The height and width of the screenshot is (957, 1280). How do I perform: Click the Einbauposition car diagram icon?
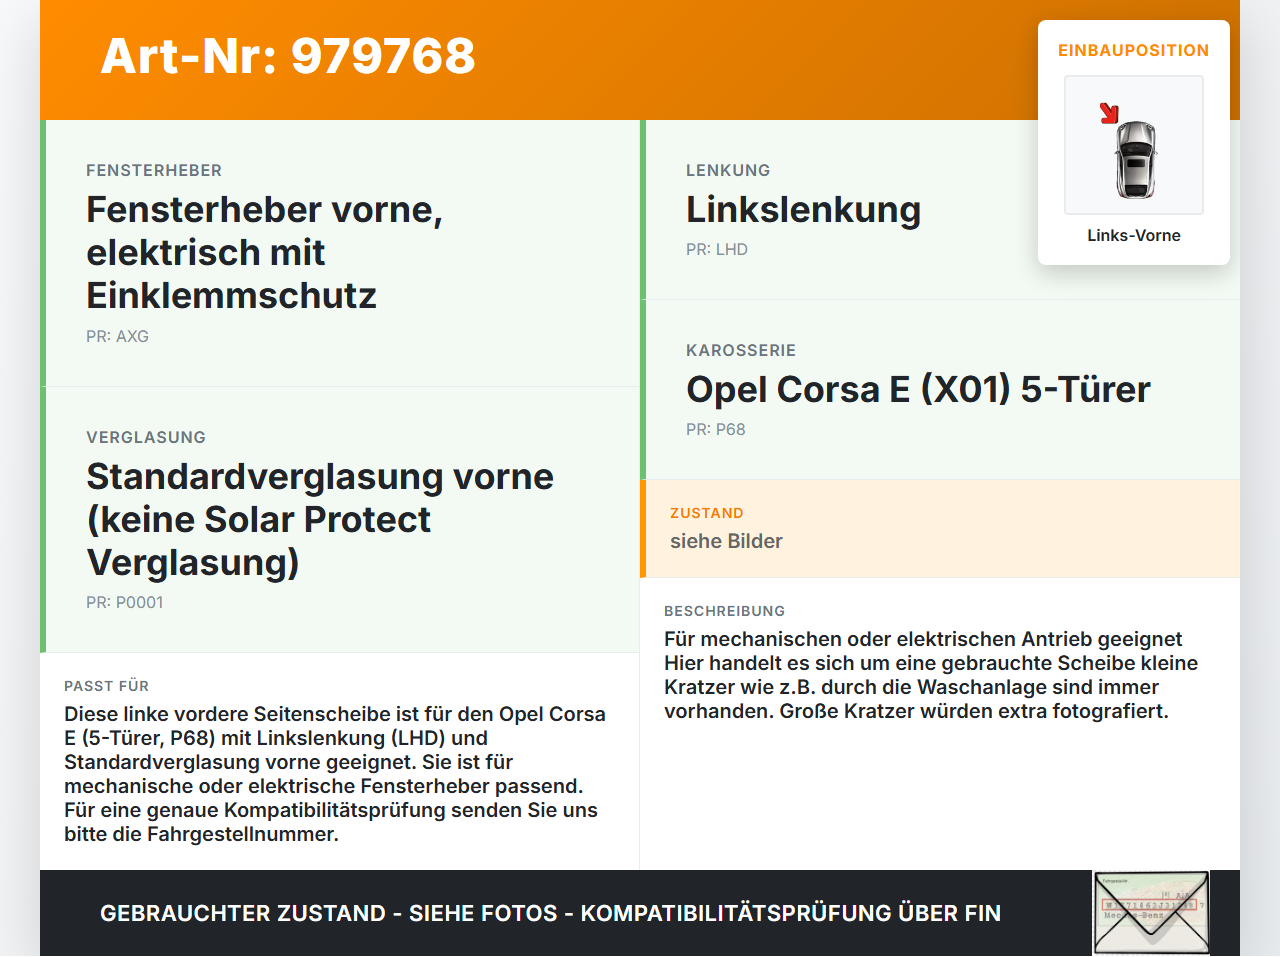[1133, 145]
